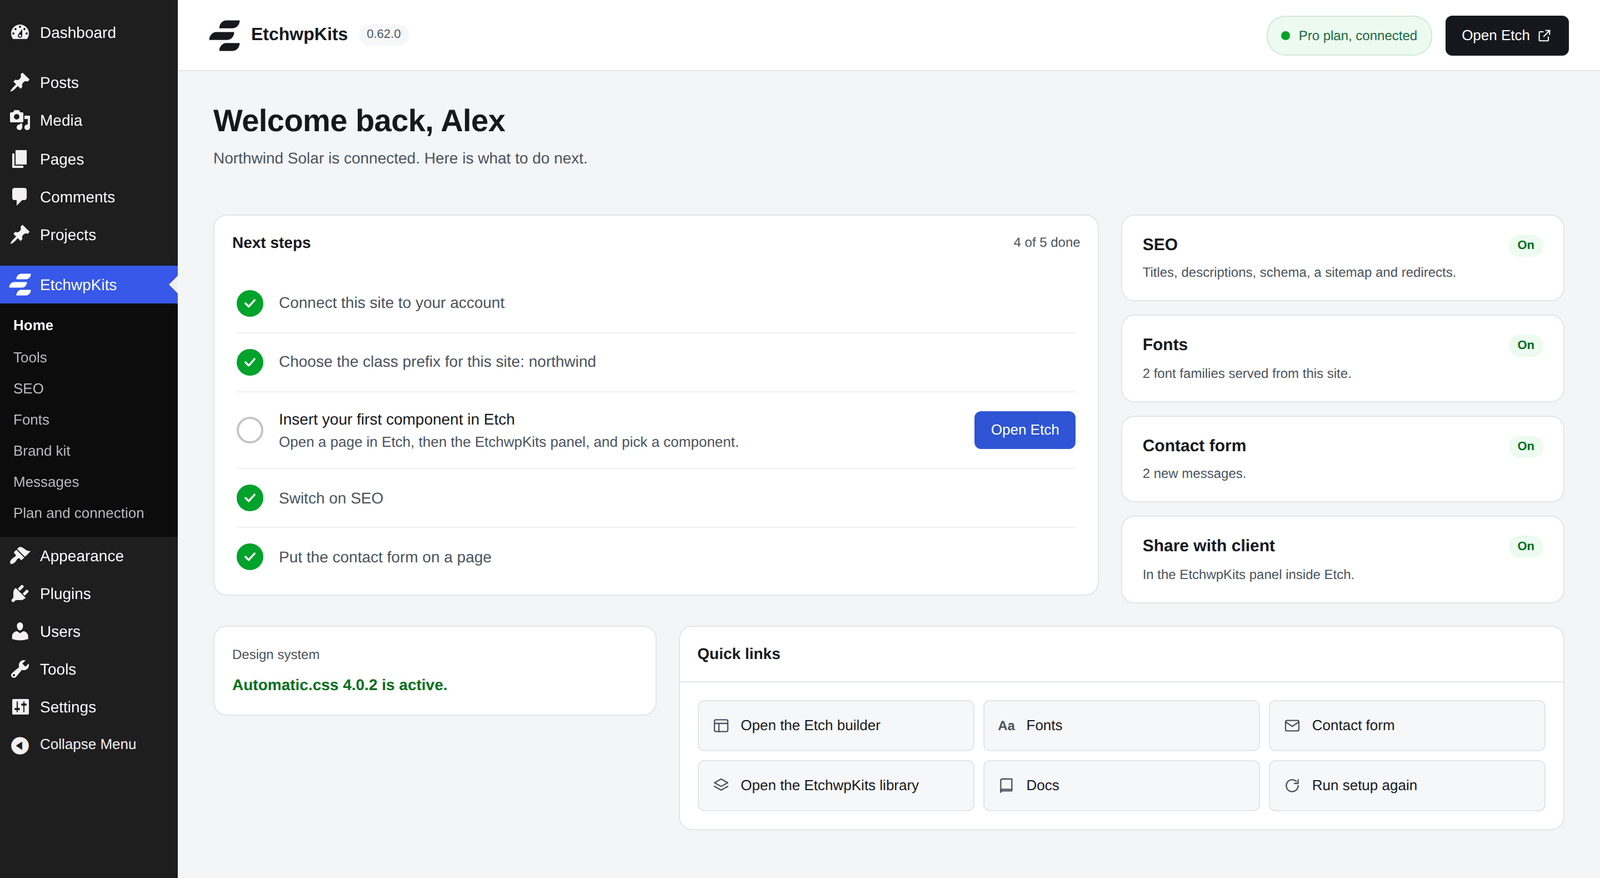1600x878 pixels.
Task: Click the Collapse Menu arrow icon
Action: tap(20, 745)
